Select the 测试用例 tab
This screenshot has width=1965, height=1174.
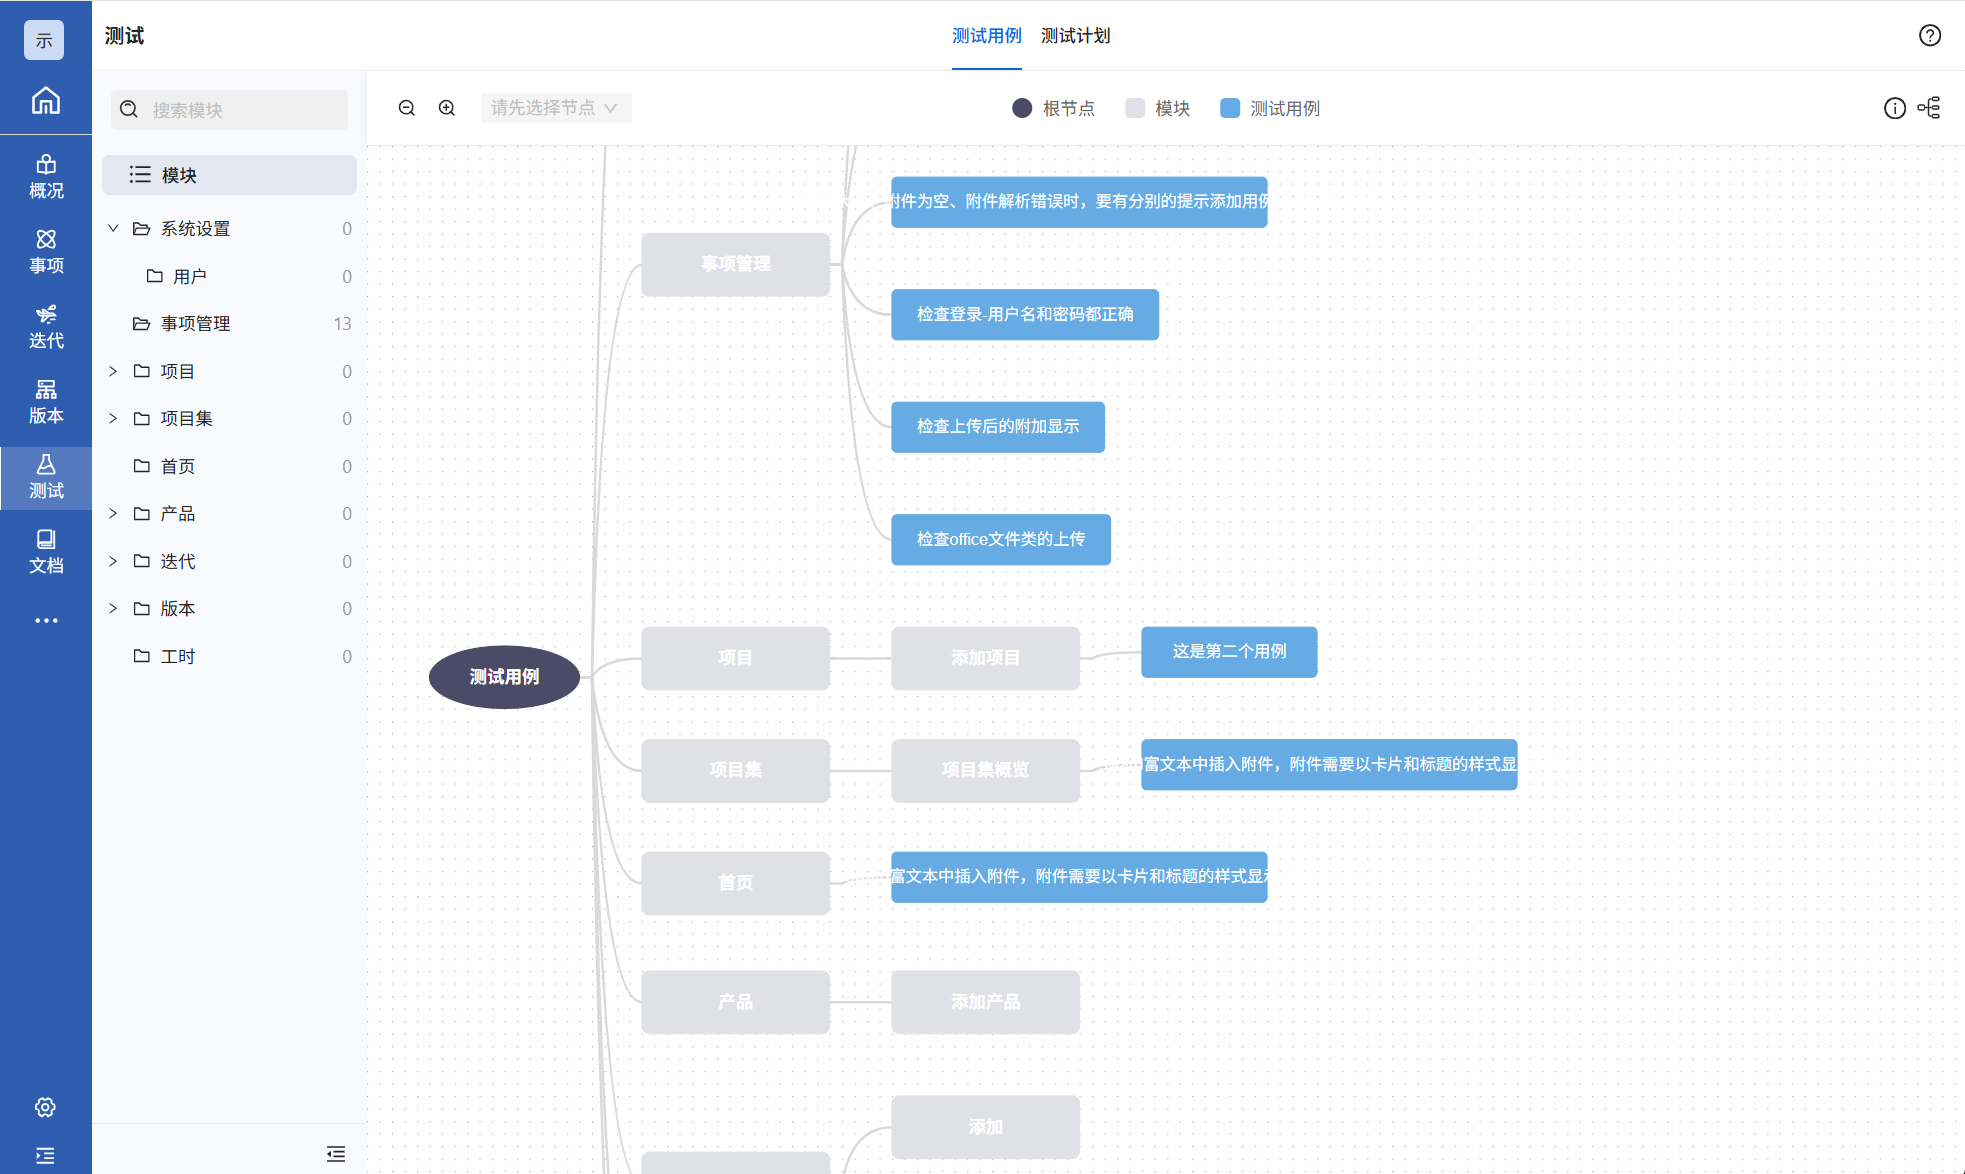point(986,36)
